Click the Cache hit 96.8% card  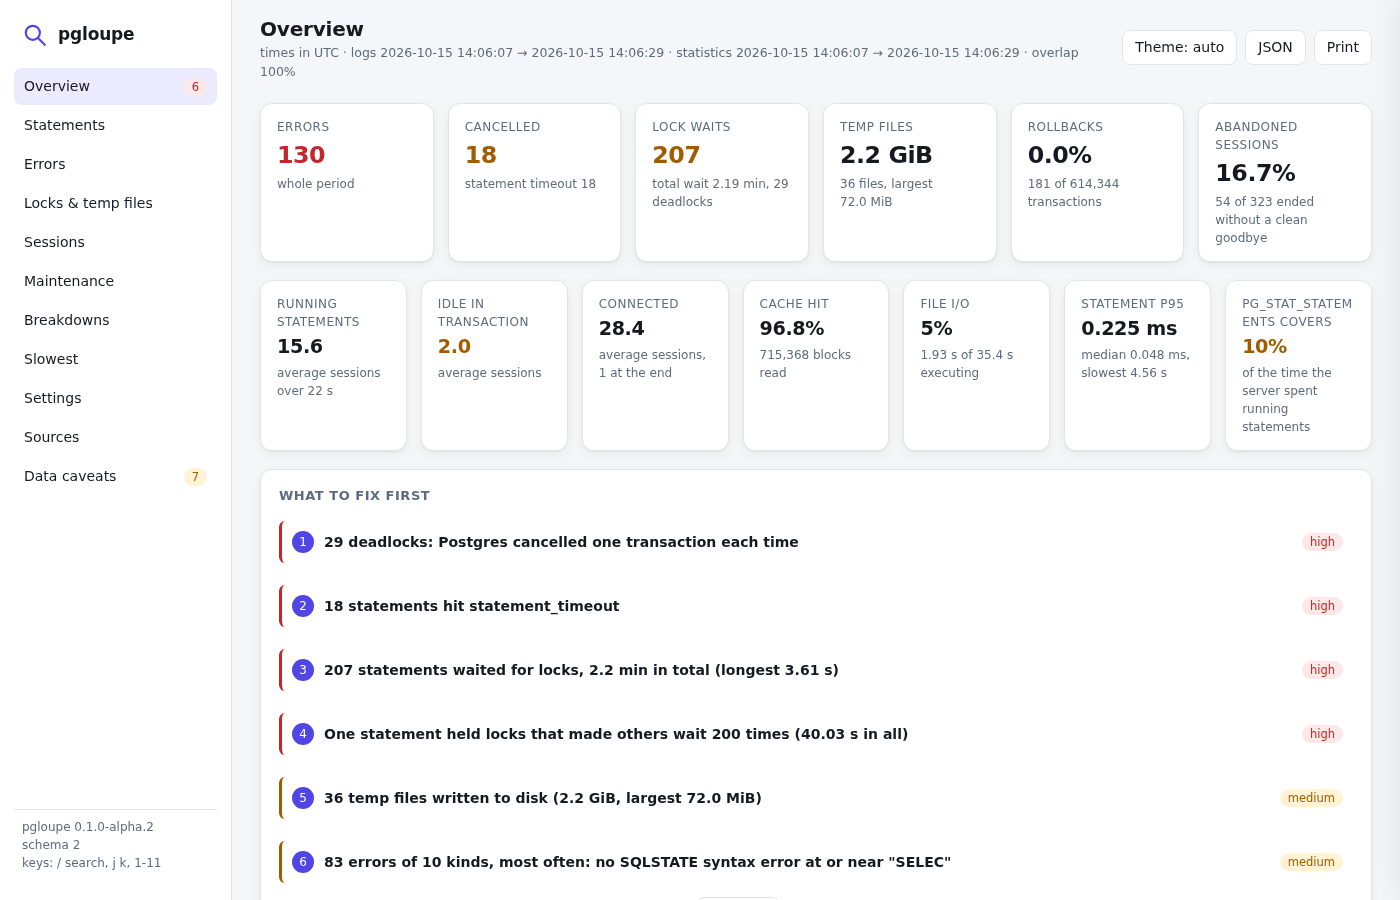[x=816, y=366]
